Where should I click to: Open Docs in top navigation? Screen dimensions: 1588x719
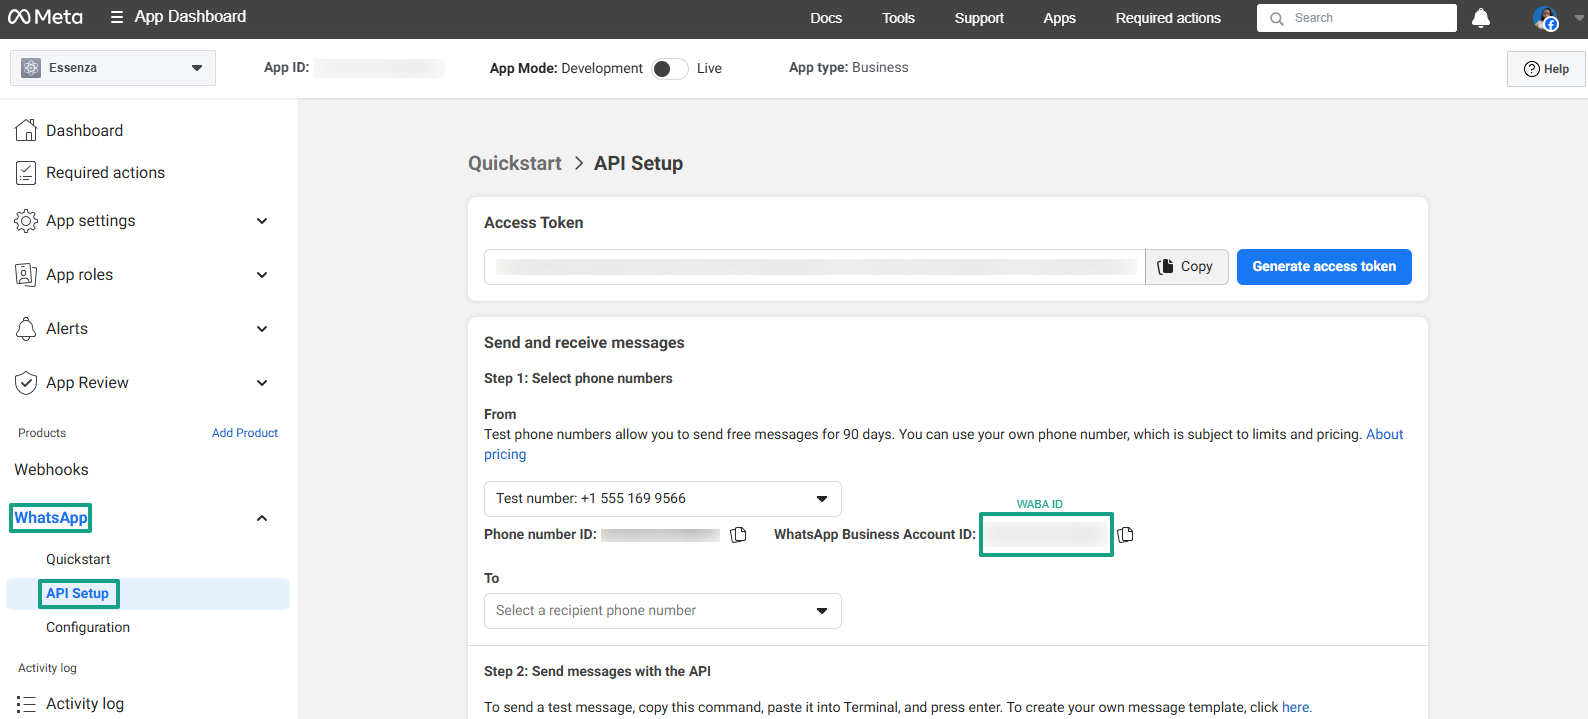pyautogui.click(x=826, y=18)
